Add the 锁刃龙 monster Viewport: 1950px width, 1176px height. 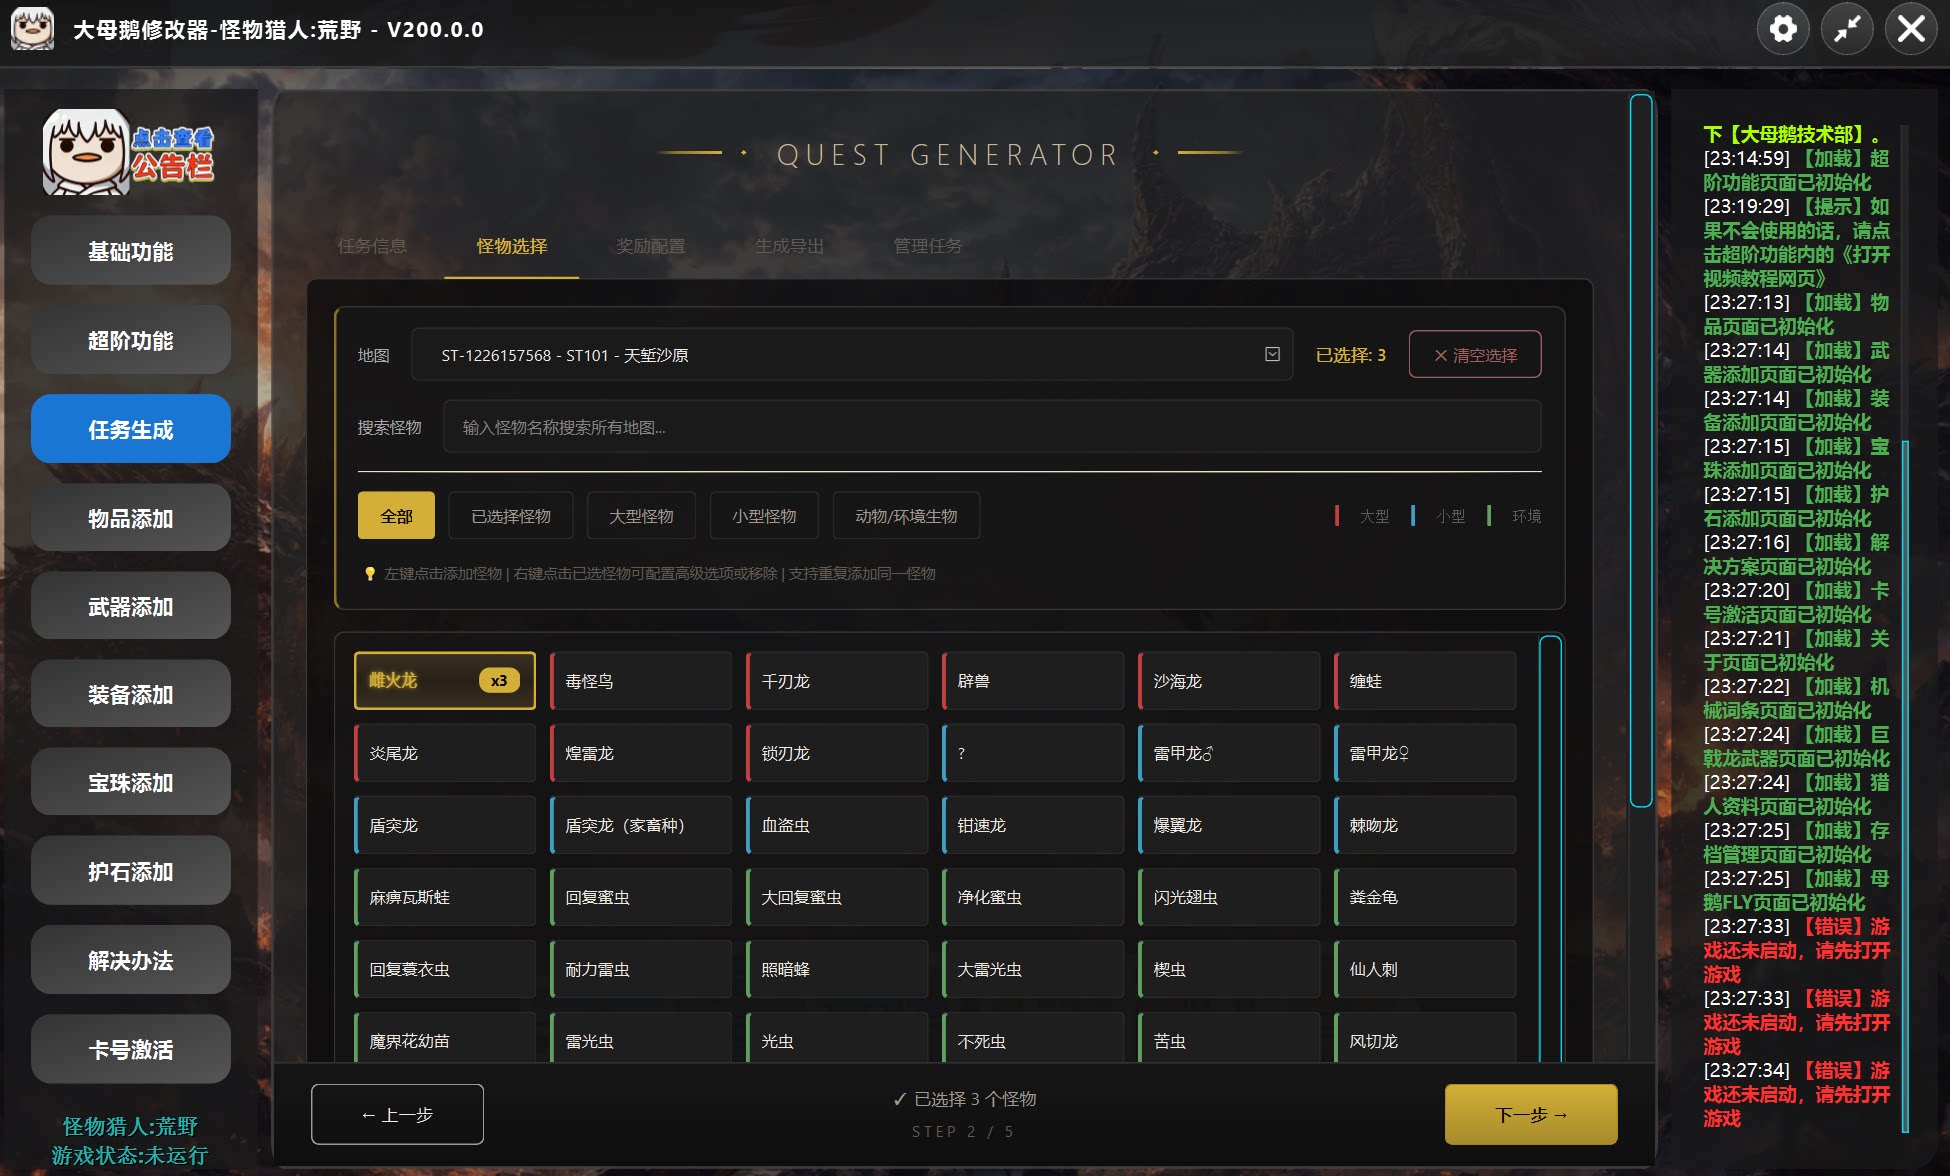837,753
